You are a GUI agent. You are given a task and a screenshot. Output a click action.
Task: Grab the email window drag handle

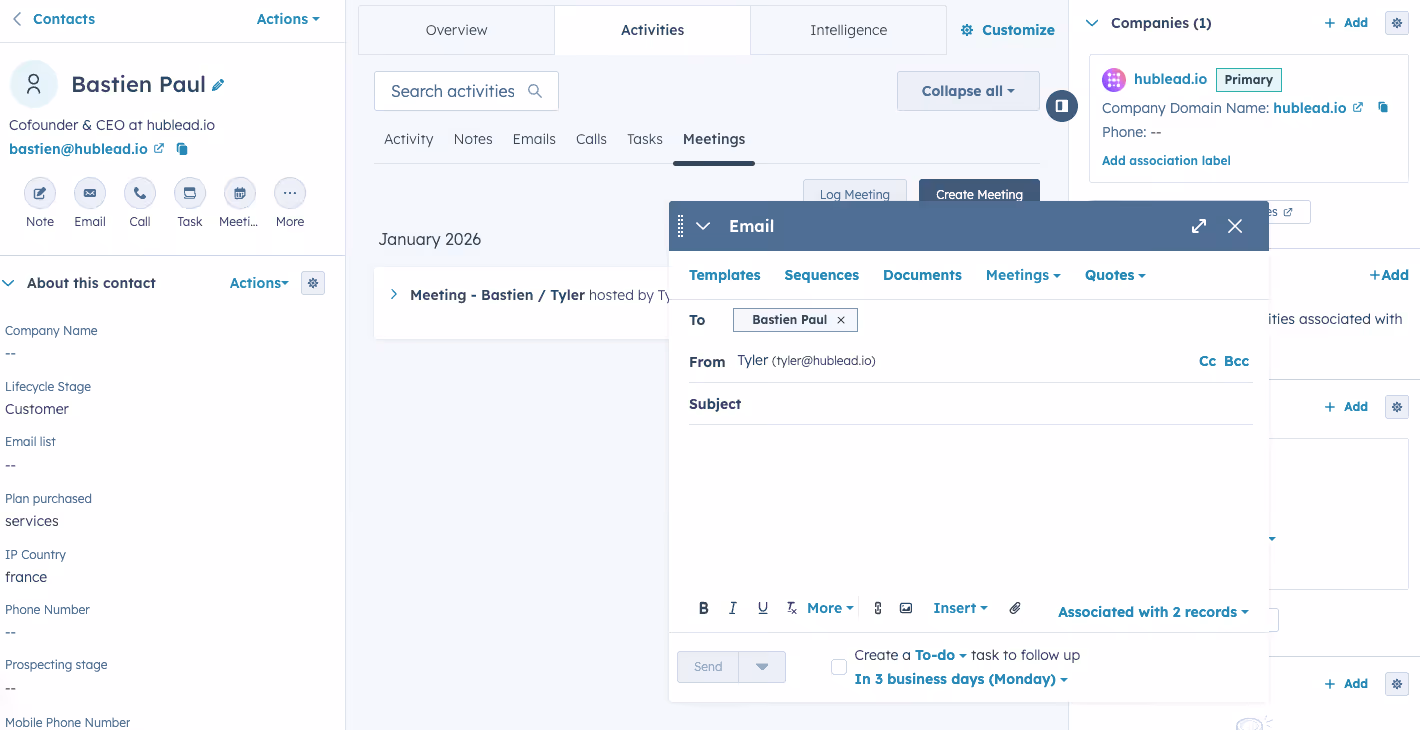tap(681, 226)
